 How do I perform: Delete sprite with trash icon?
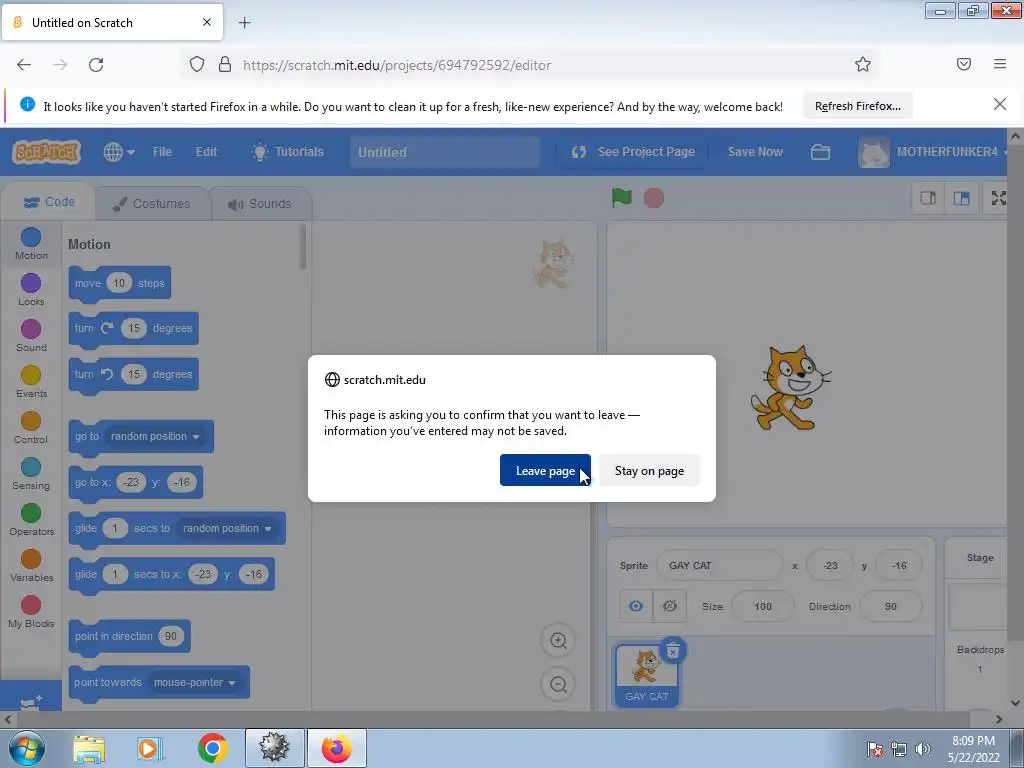(x=673, y=650)
